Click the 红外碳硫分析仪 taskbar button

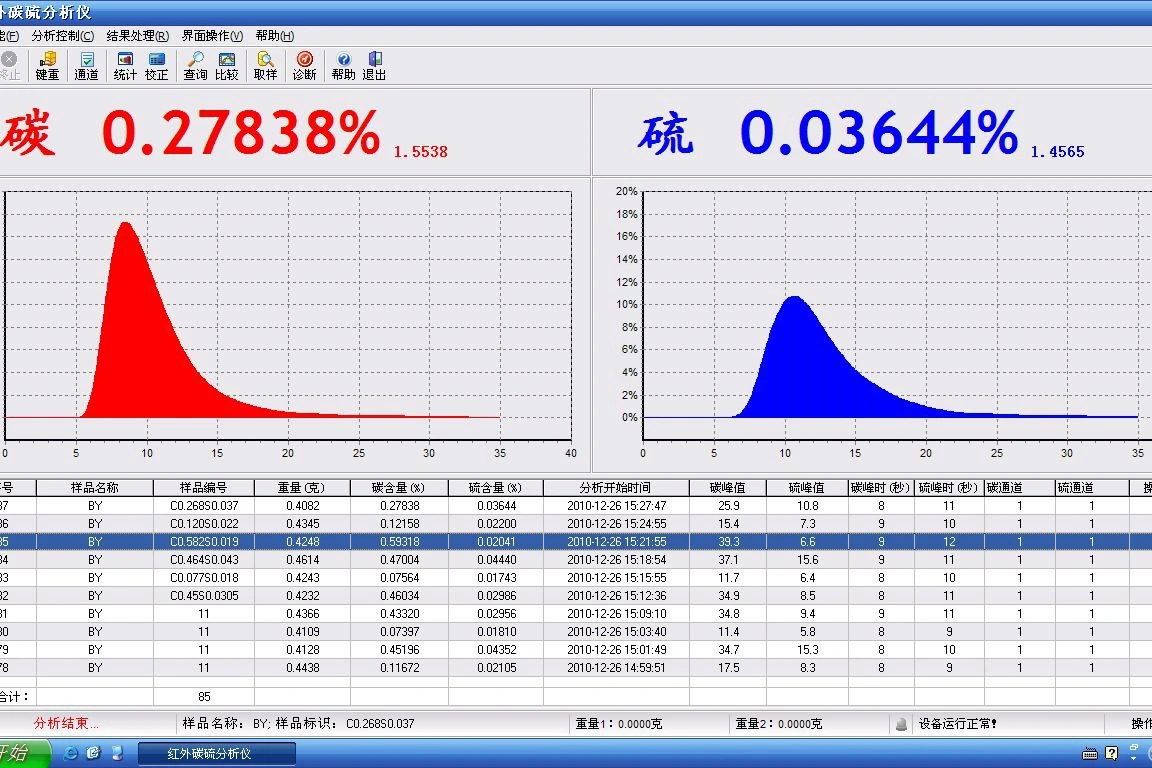216,753
